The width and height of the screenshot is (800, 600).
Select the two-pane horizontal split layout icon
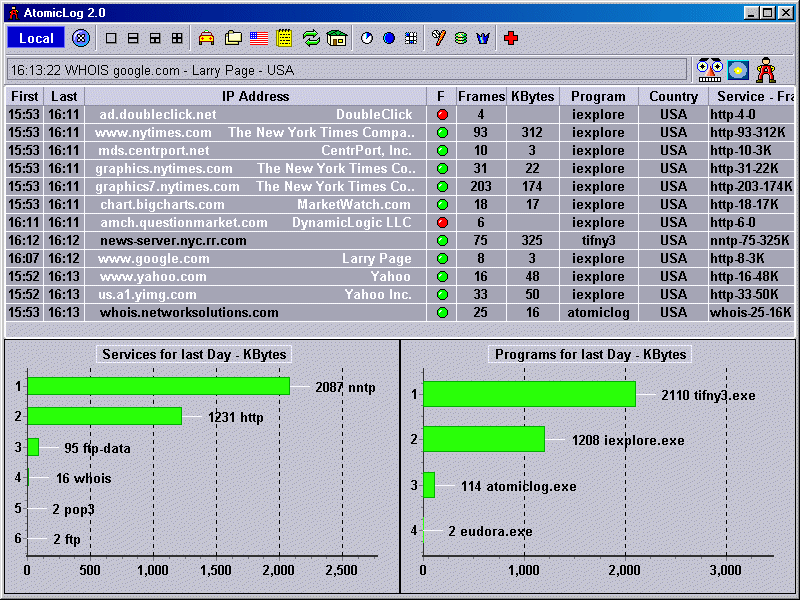133,38
